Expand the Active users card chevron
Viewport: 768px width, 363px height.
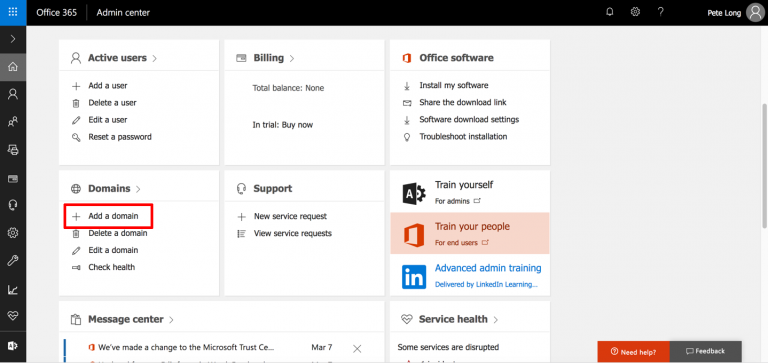tap(154, 58)
